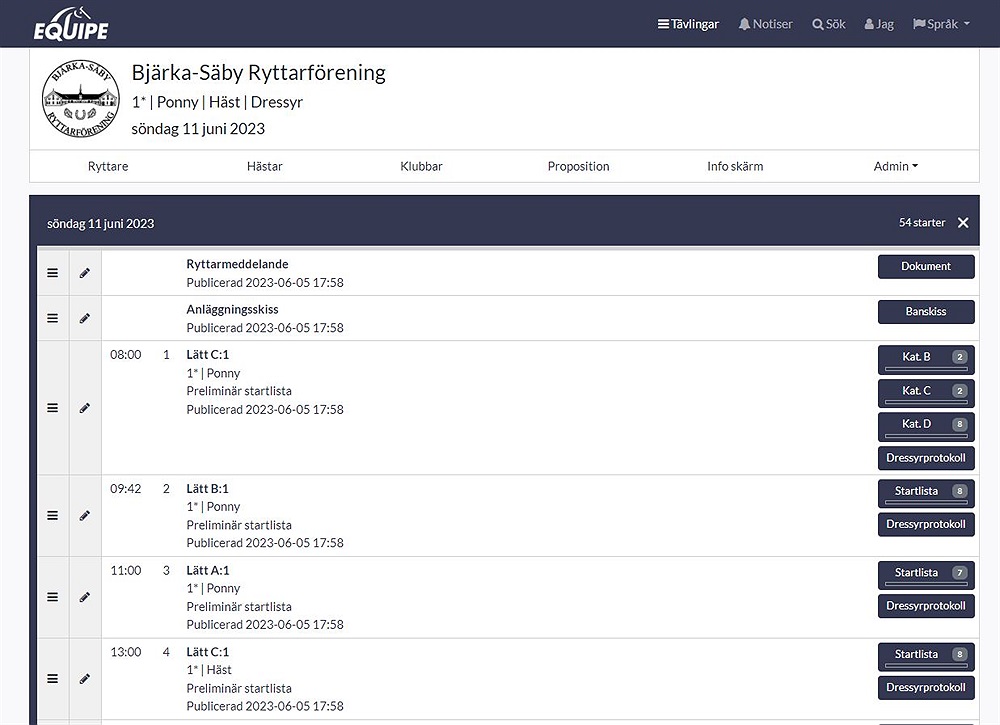The image size is (1000, 725).
Task: Click the pencil edit icon for Ryttarmeddelande
Action: pyautogui.click(x=85, y=273)
